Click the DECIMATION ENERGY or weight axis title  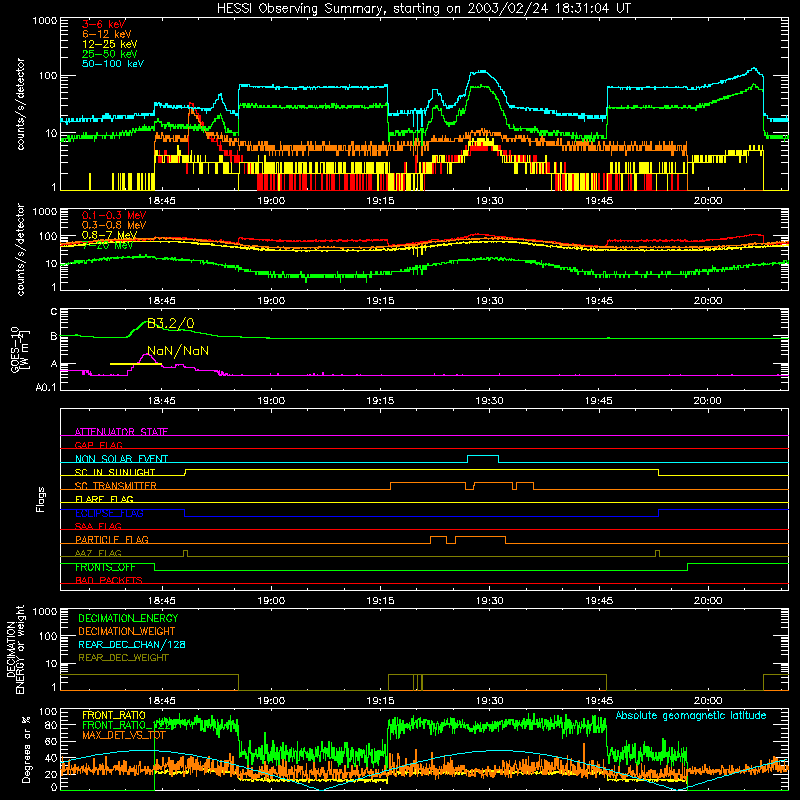click(15, 650)
